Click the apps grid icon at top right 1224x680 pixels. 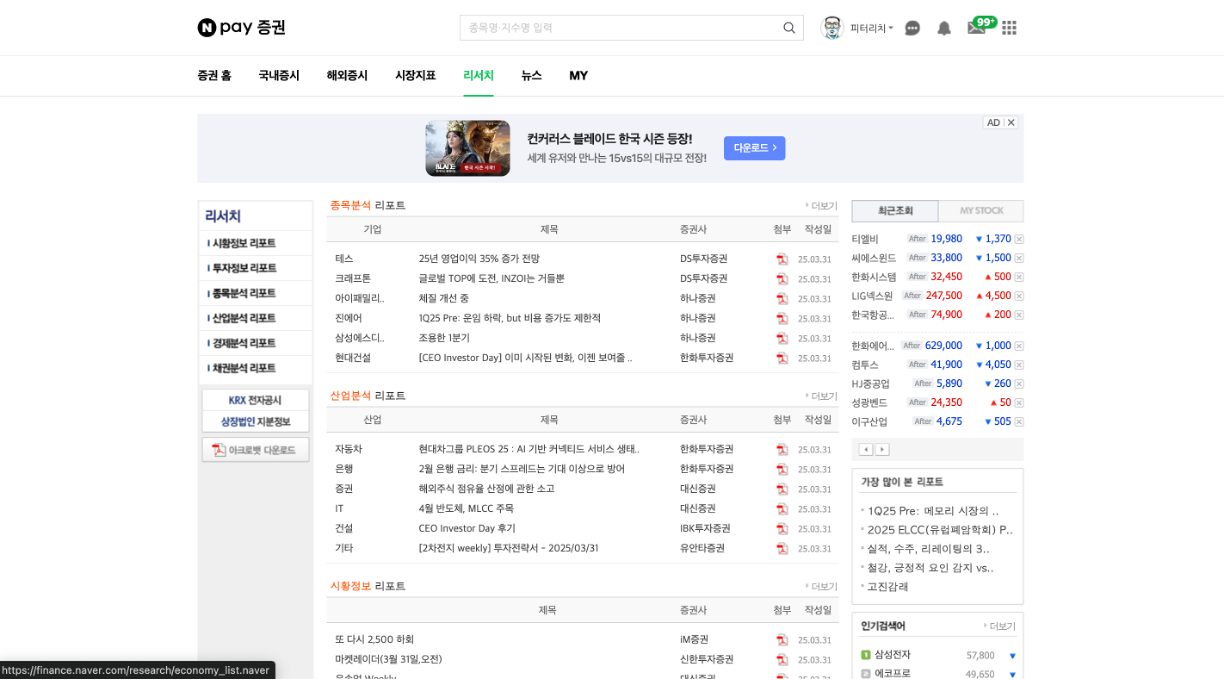pos(1009,28)
